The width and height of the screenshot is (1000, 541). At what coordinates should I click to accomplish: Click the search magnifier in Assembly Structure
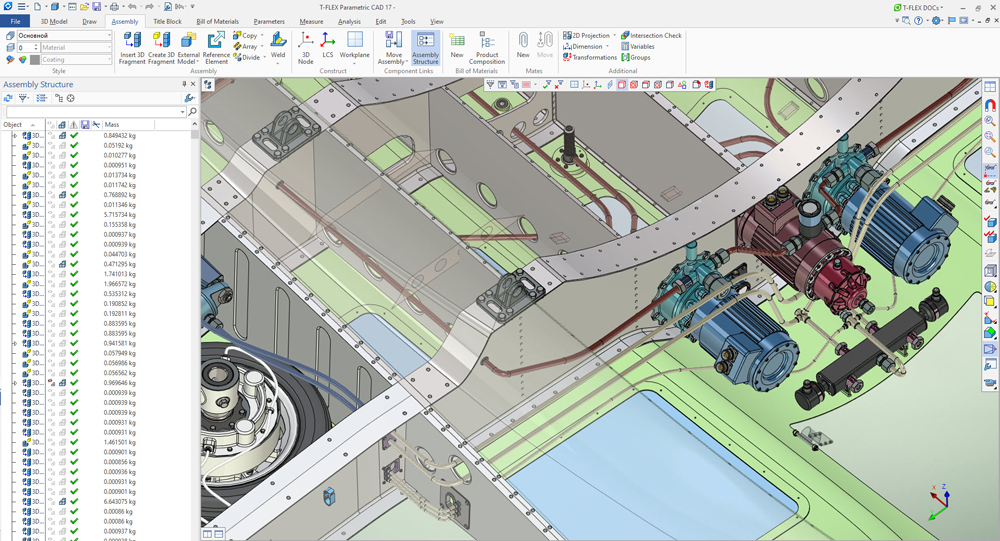tap(192, 112)
